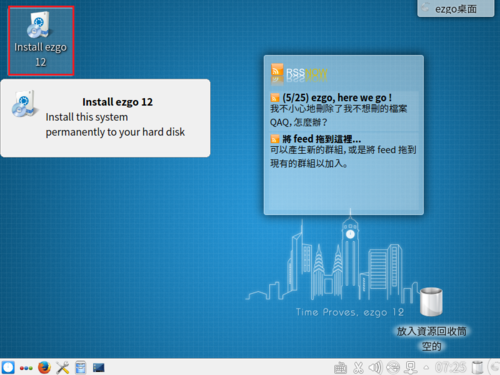Open the file manager cabinet icon
The width and height of the screenshot is (500, 375).
[x=80, y=368]
